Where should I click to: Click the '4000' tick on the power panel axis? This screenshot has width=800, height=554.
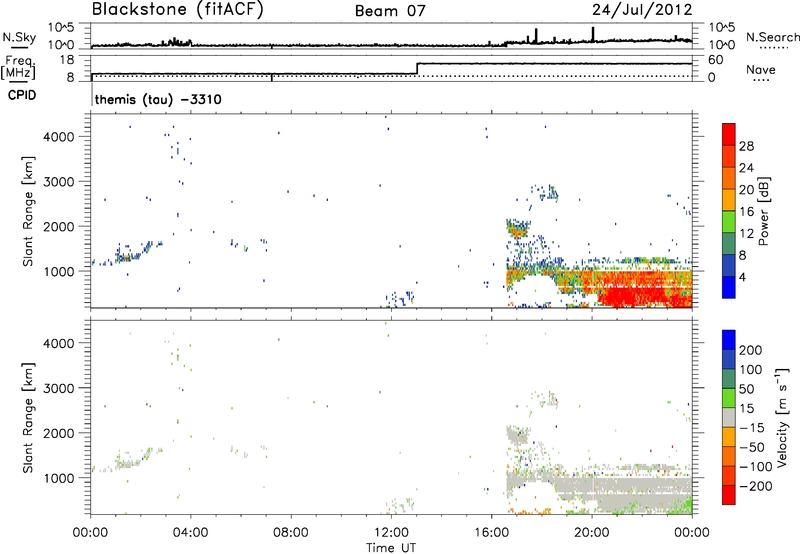click(x=58, y=137)
